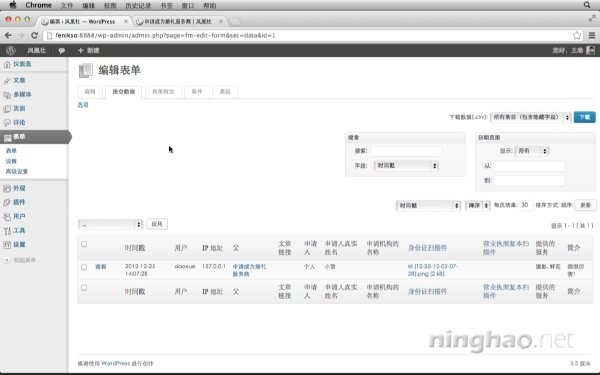The height and width of the screenshot is (375, 600).
Task: Open the 多媒体 media sidebar icon
Action: (x=7, y=95)
